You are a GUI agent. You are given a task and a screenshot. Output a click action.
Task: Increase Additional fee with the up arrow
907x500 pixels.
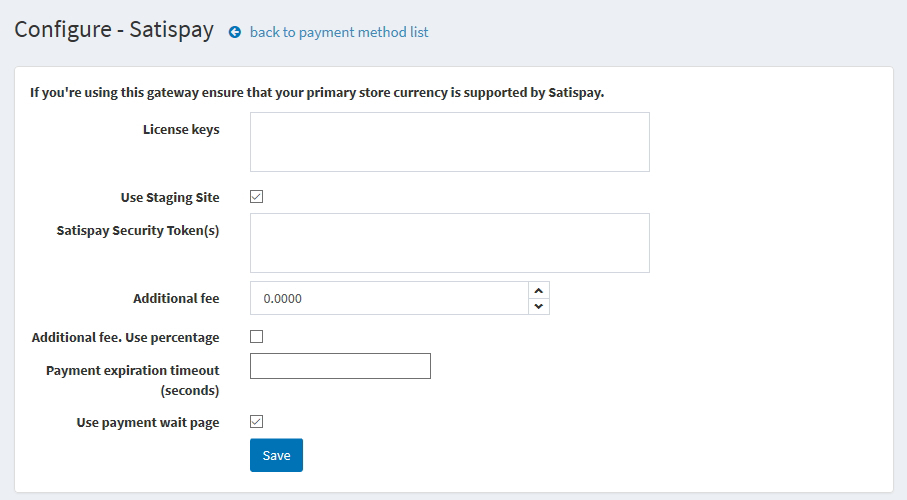tap(539, 291)
